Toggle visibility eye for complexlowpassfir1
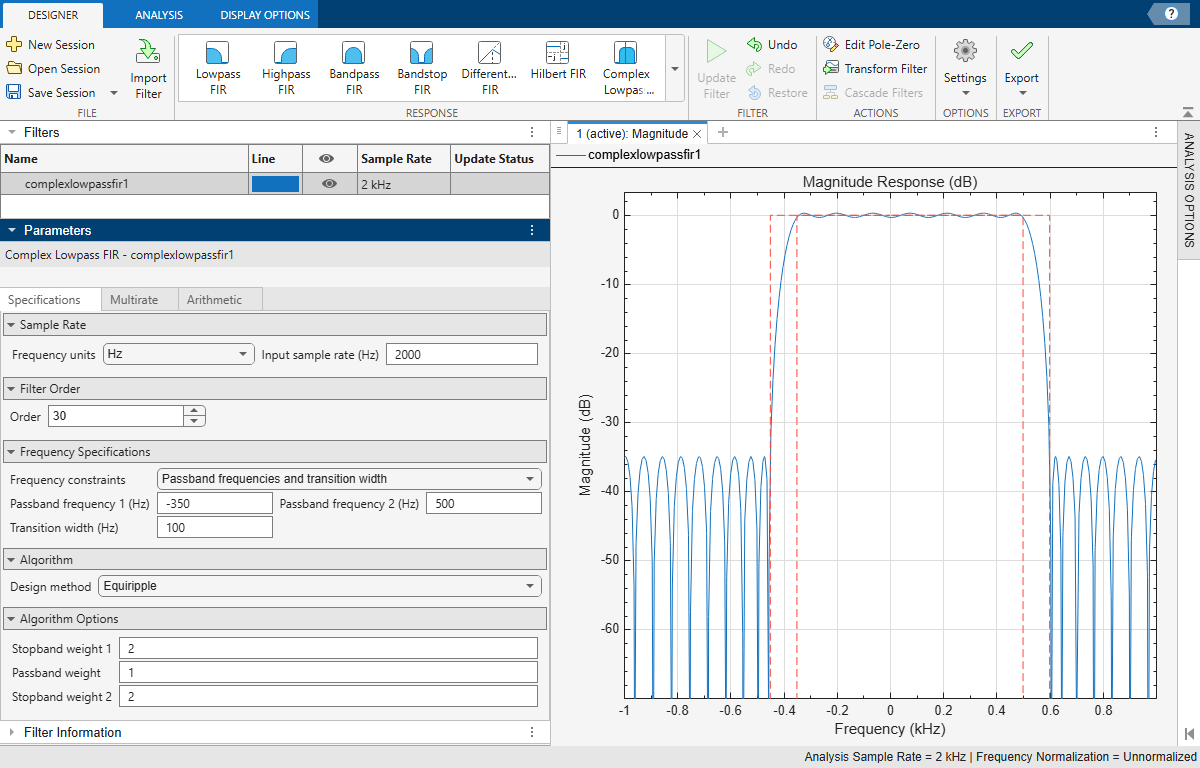This screenshot has width=1200, height=768. (329, 184)
